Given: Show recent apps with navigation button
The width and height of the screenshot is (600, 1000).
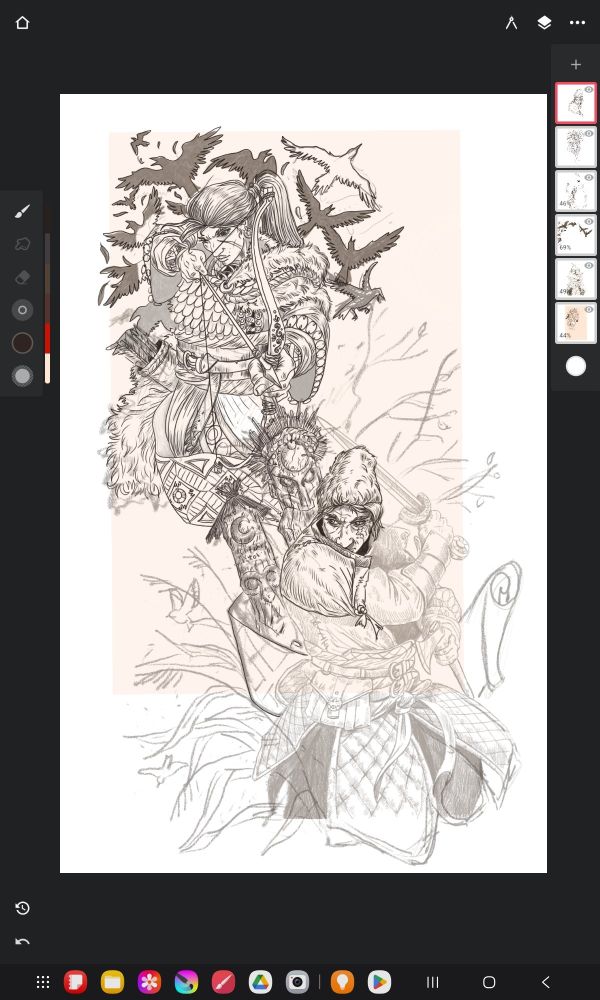Looking at the screenshot, I should (432, 982).
